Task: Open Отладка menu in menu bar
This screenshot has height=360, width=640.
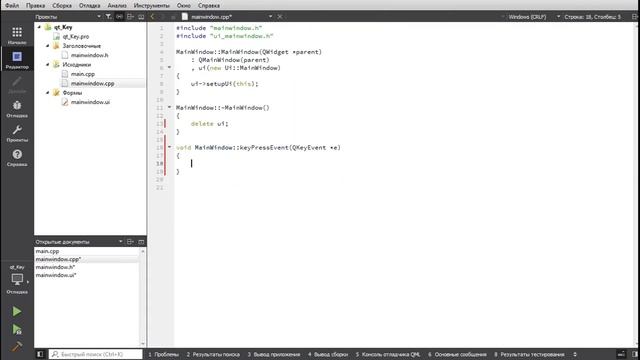Action: pos(89,5)
